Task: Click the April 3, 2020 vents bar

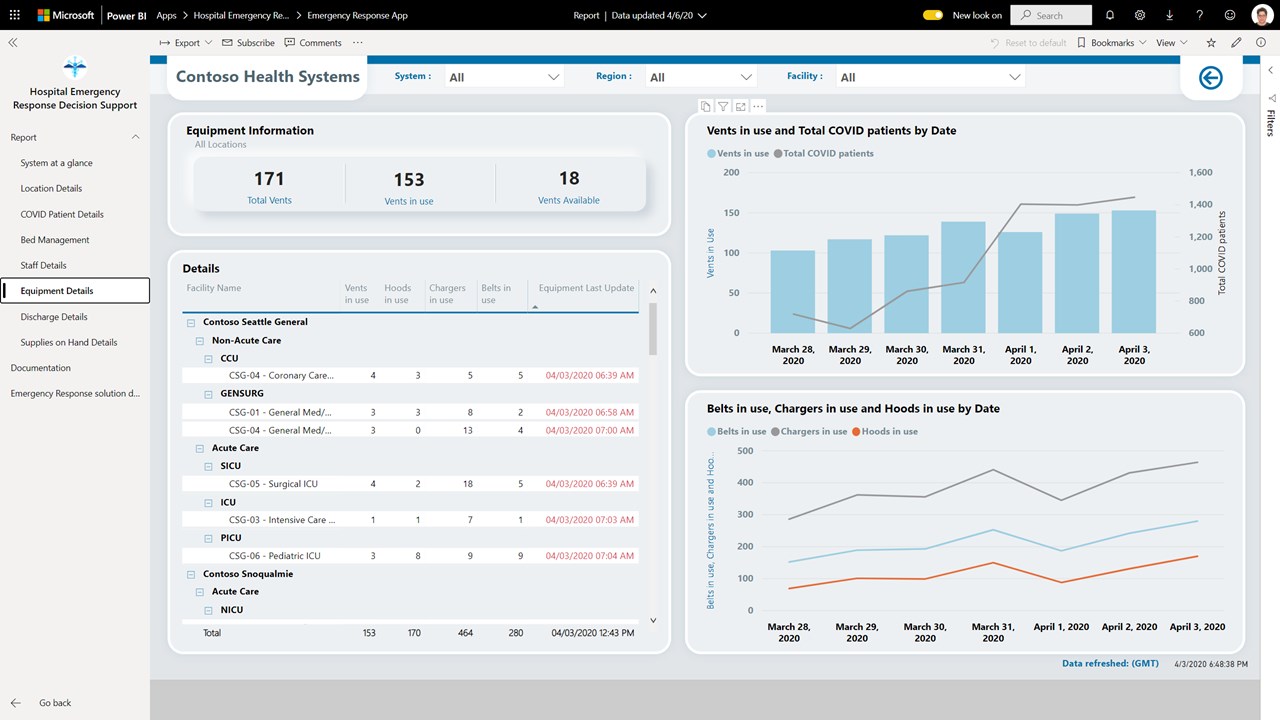Action: tap(1134, 271)
